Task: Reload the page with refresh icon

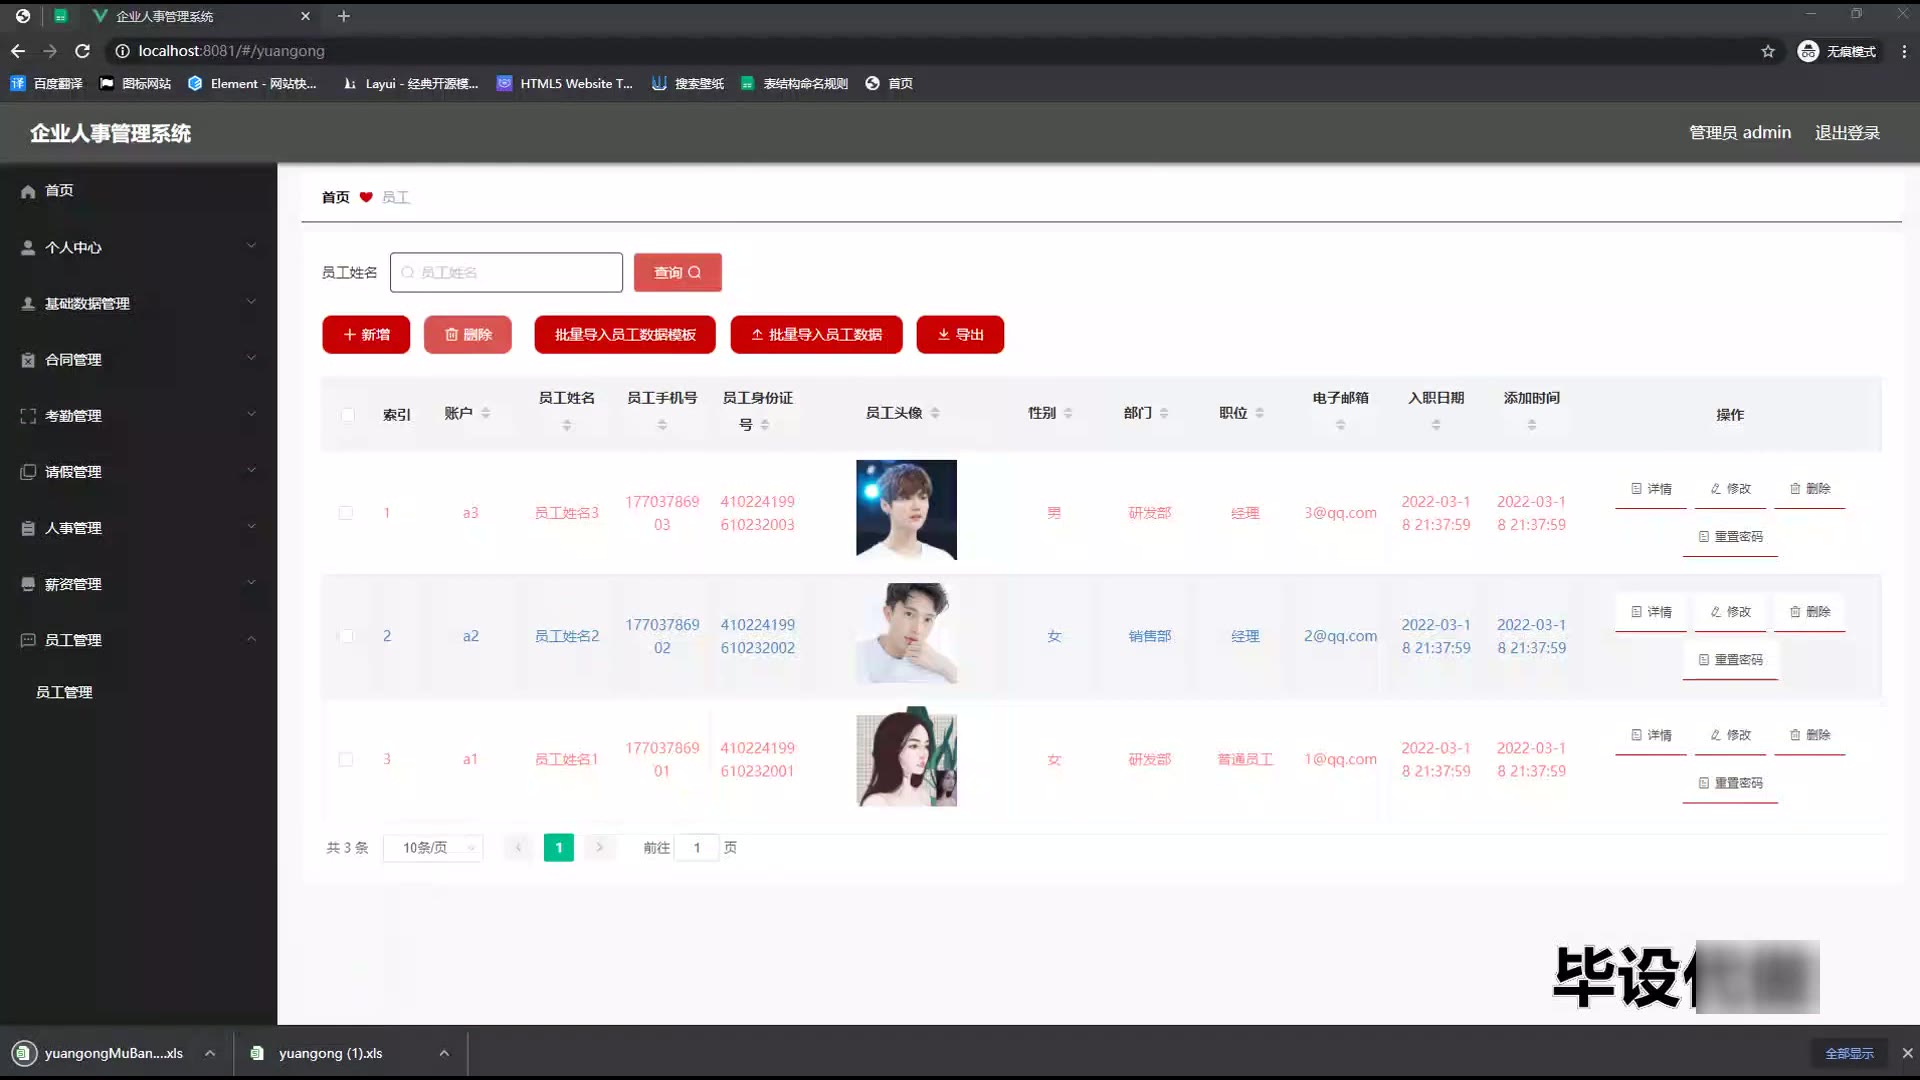Action: pos(83,51)
